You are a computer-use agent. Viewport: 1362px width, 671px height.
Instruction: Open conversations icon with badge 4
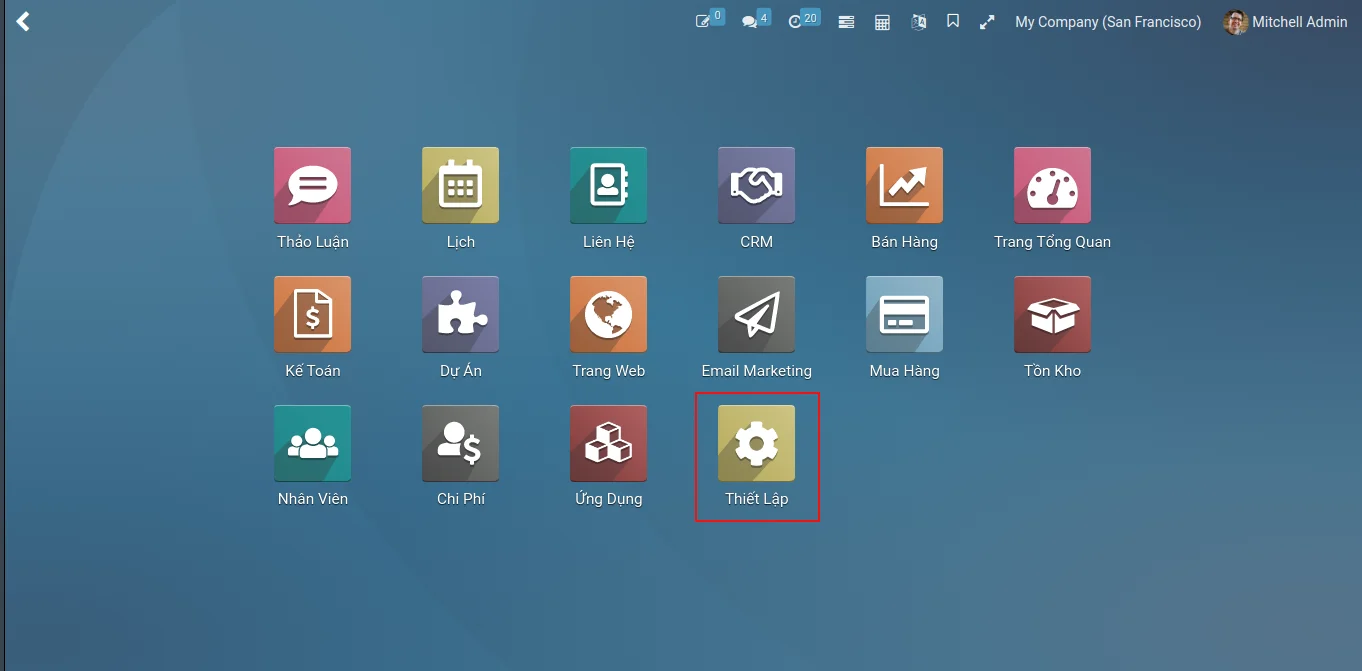pos(756,20)
